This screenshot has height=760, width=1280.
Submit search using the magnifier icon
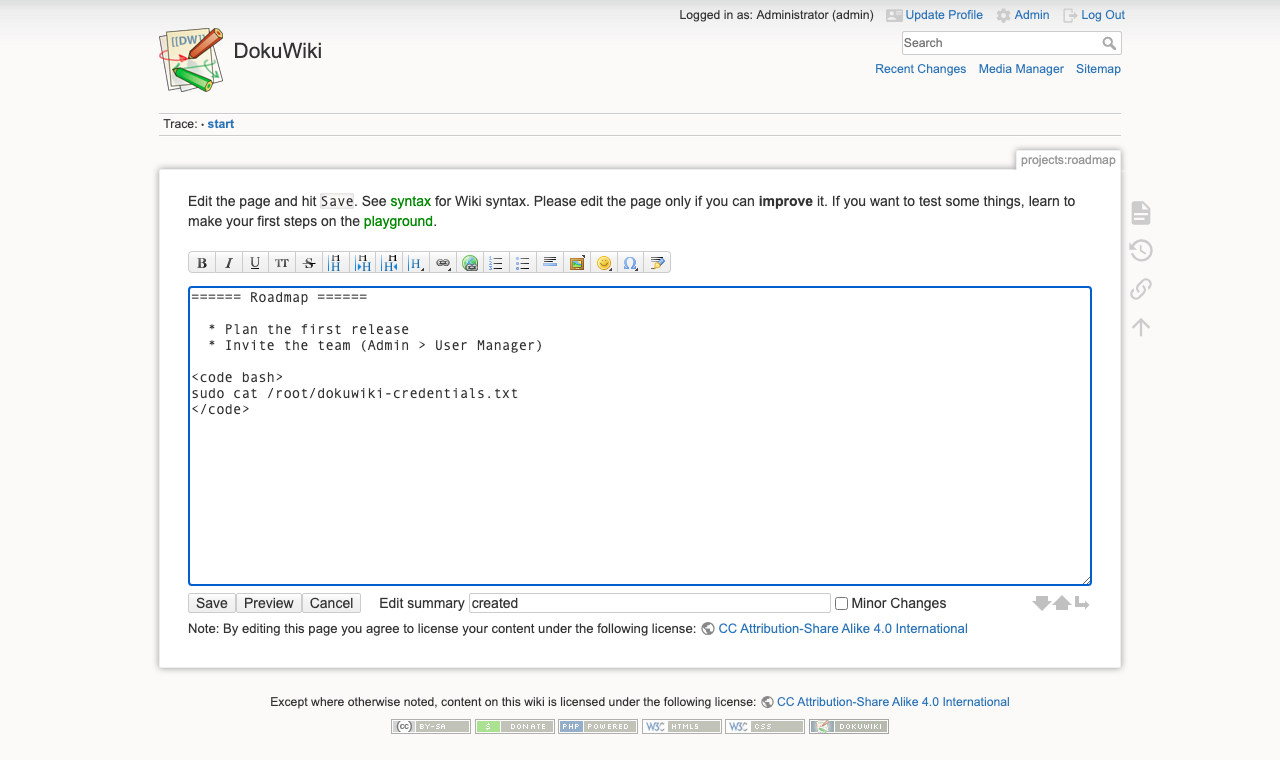click(1110, 43)
